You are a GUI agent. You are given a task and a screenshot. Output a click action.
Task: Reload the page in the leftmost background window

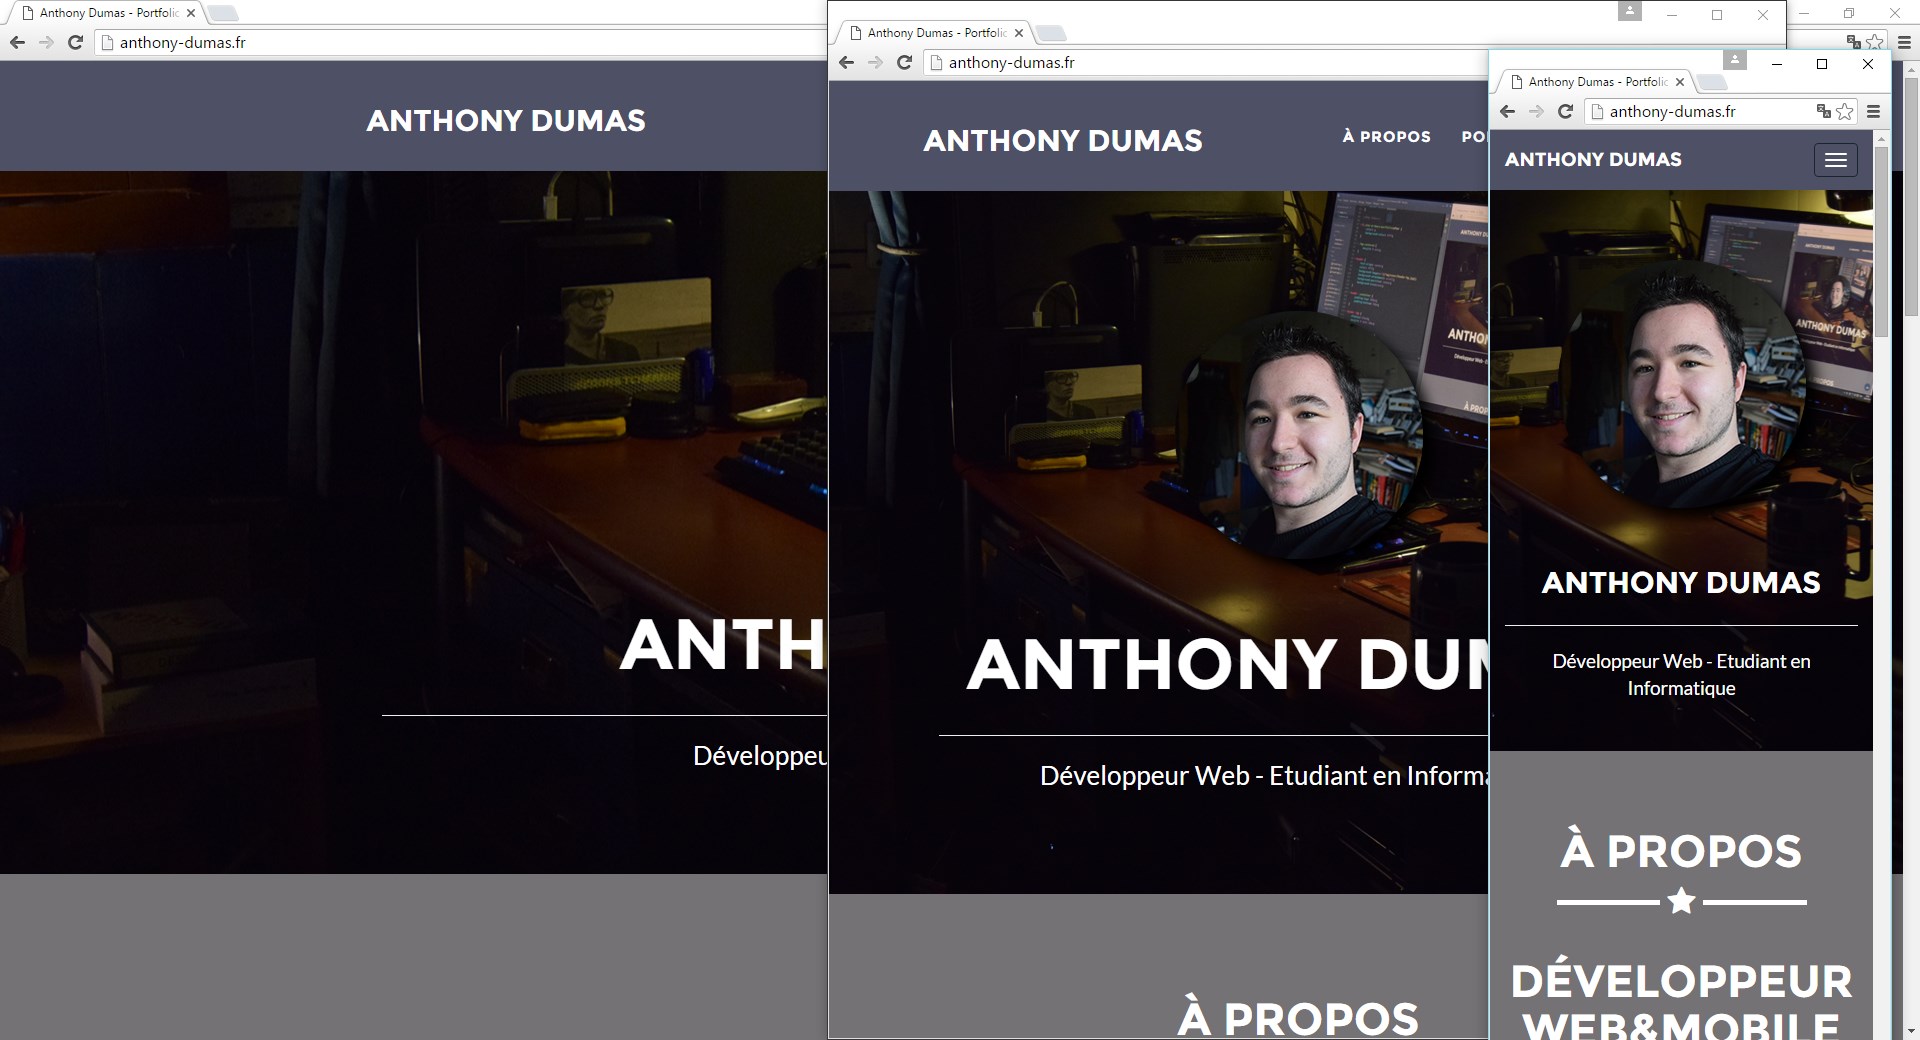tap(75, 43)
